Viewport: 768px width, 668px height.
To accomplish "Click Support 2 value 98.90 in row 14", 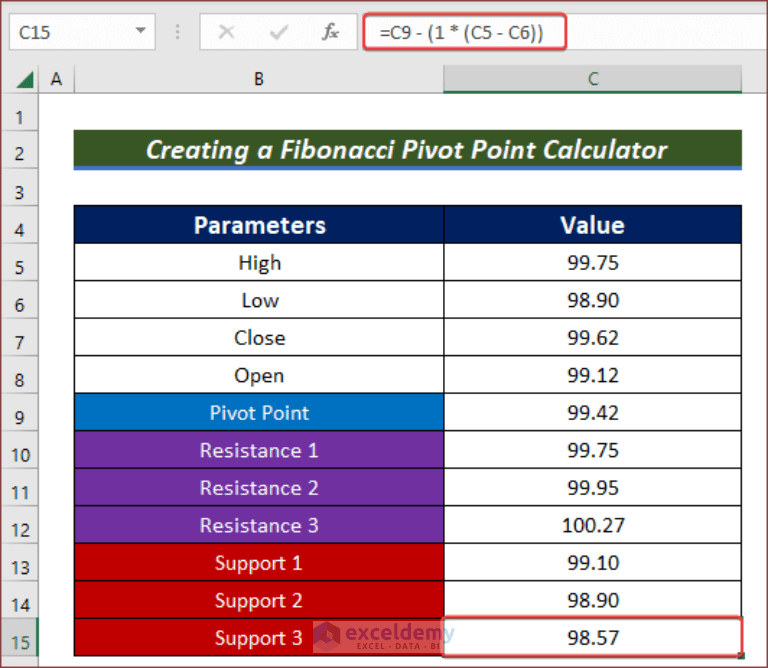I will pyautogui.click(x=593, y=600).
